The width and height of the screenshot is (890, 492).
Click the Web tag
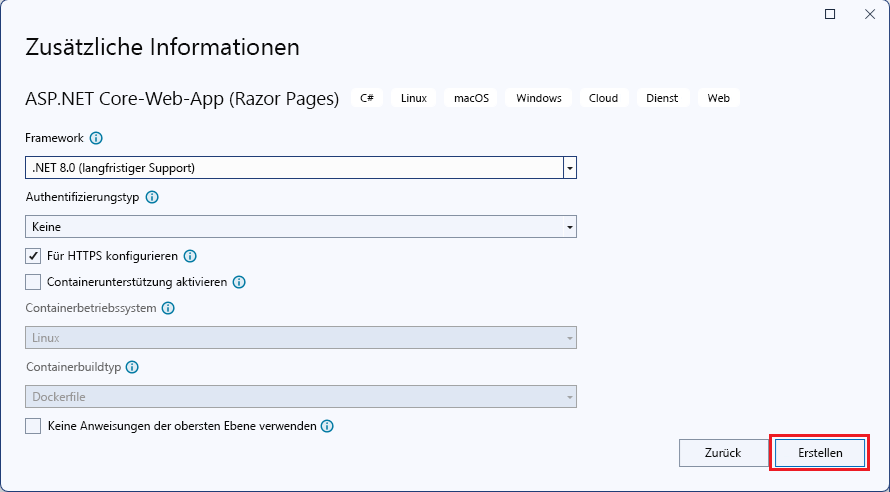719,98
